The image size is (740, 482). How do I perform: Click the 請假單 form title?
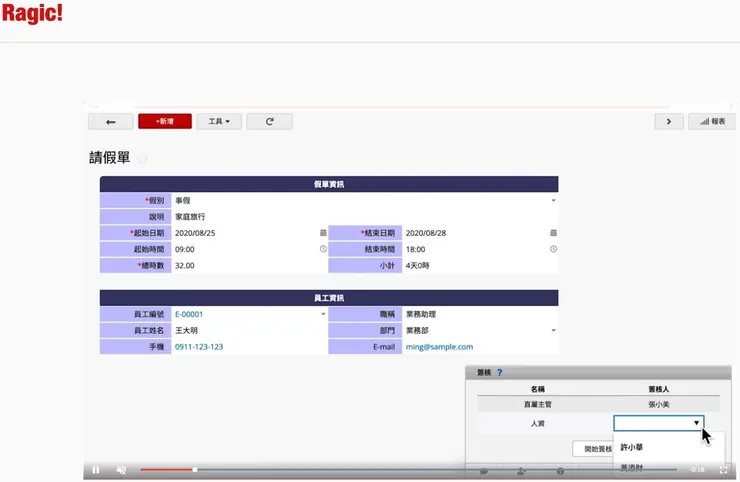[109, 158]
